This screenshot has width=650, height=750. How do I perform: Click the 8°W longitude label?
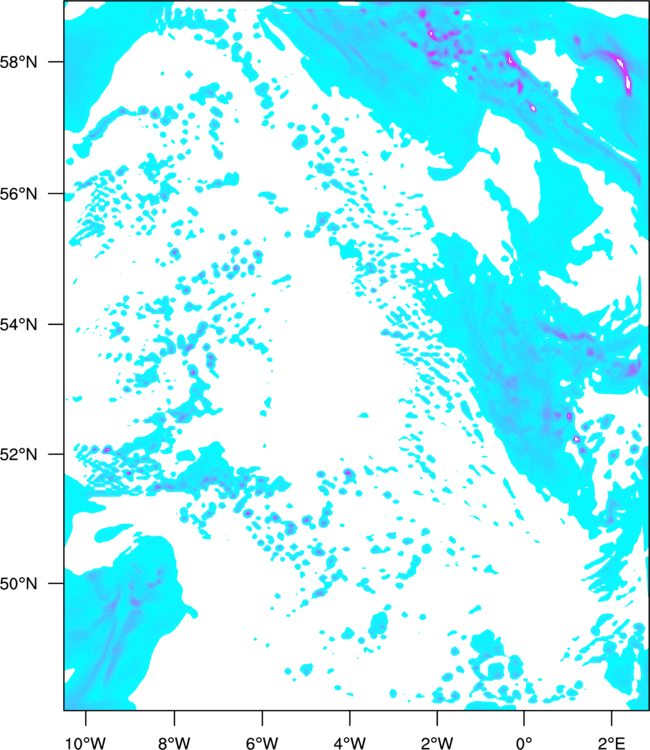[x=174, y=743]
